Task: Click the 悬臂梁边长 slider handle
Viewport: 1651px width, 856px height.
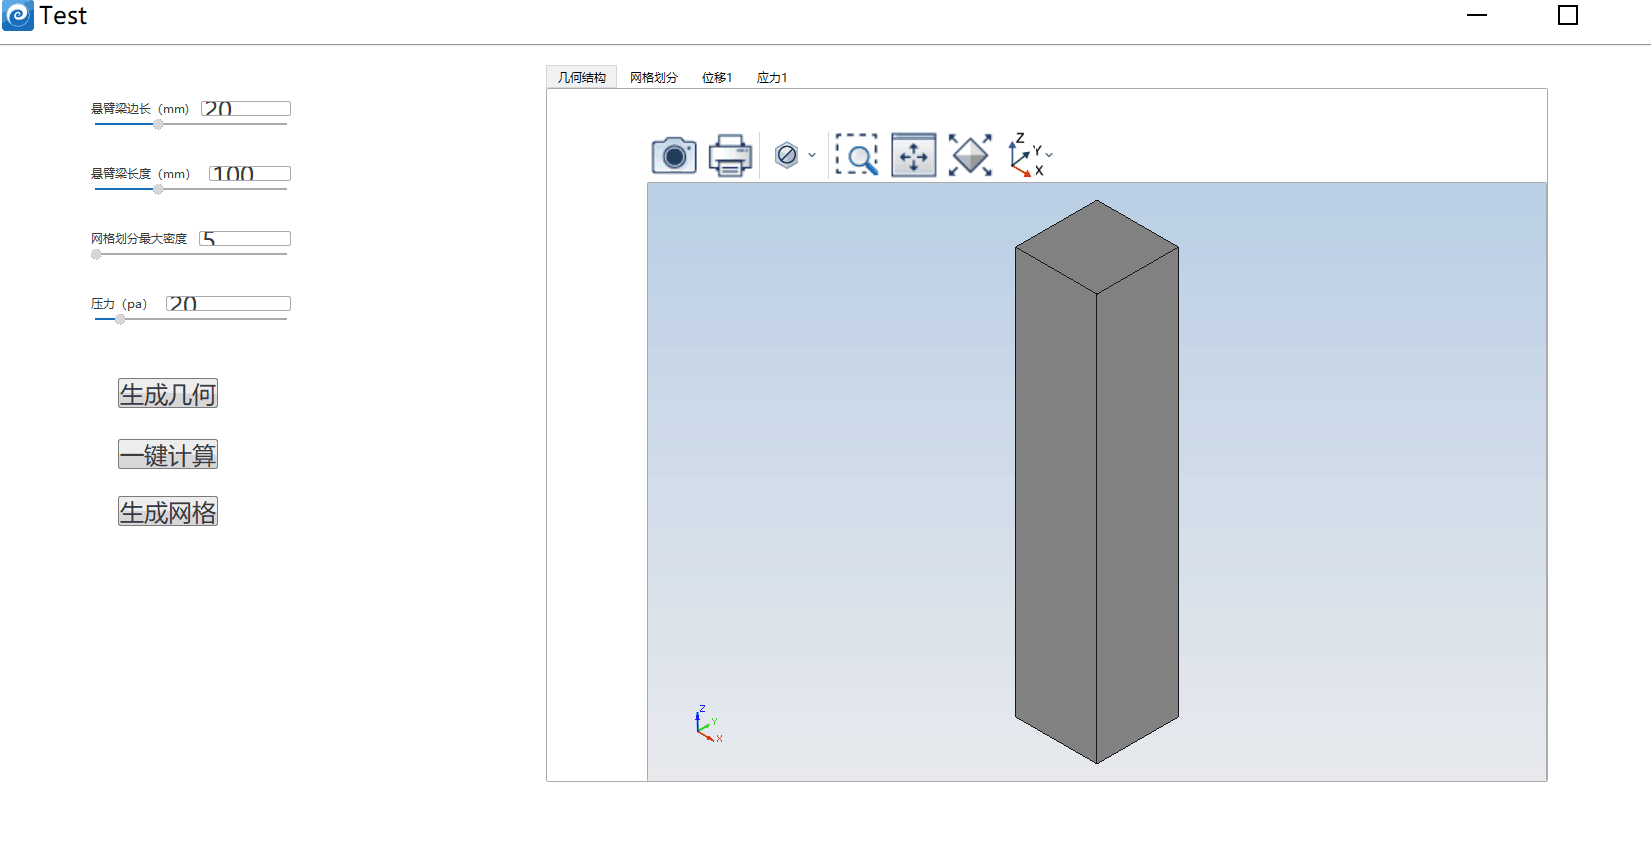Action: 158,125
